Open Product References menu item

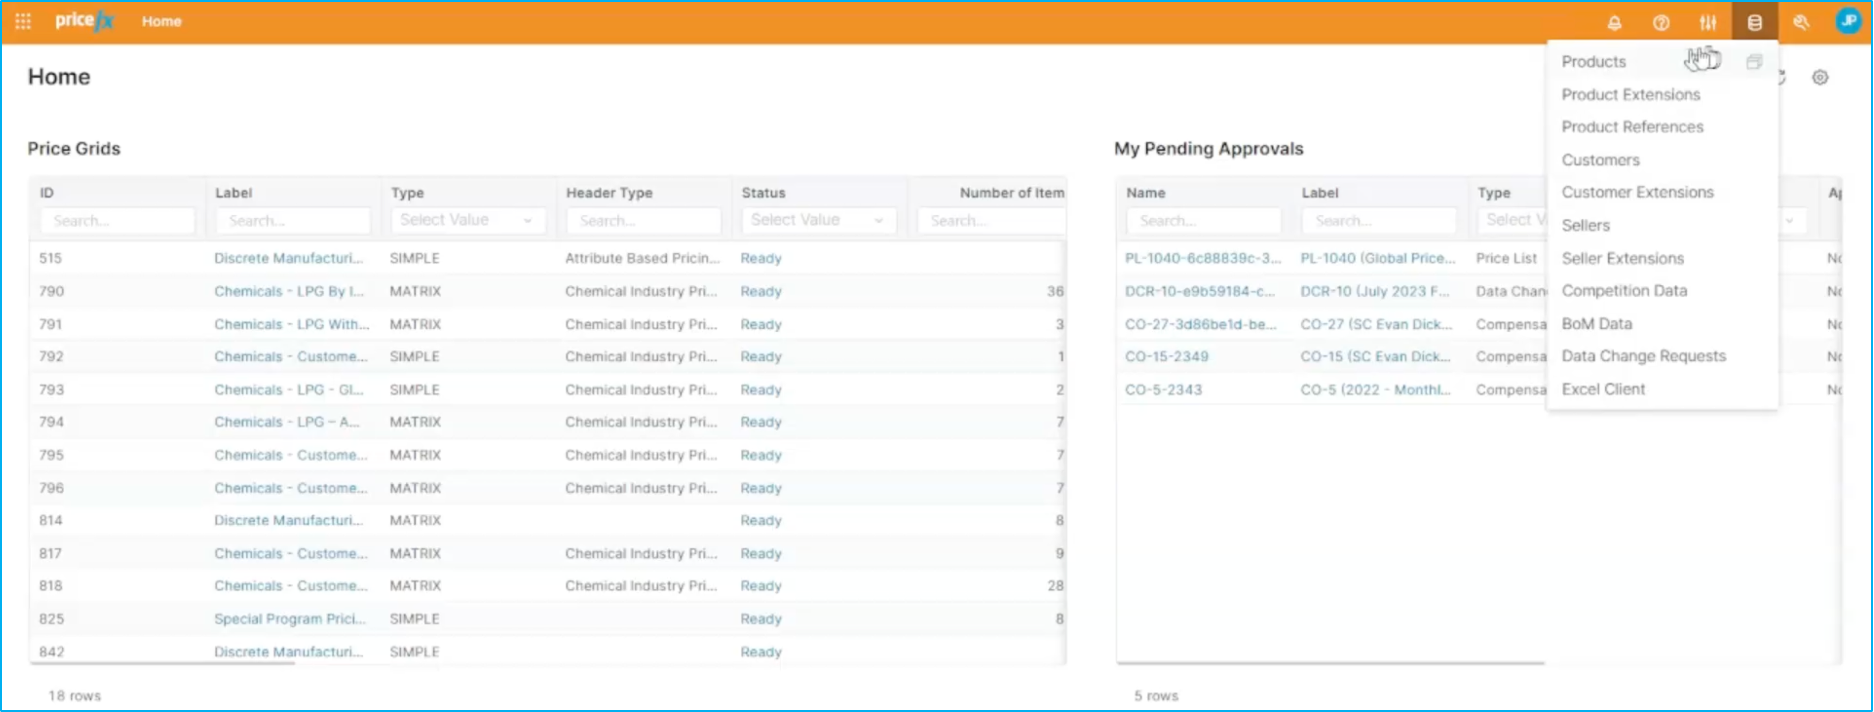1633,127
